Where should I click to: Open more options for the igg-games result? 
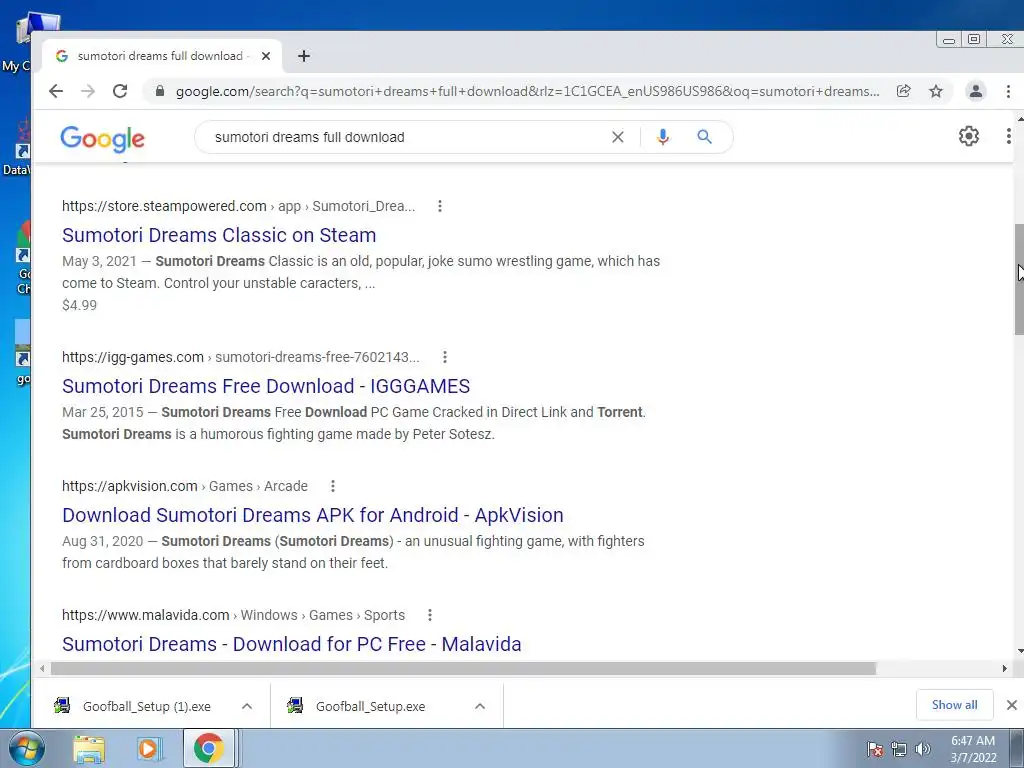click(x=445, y=357)
